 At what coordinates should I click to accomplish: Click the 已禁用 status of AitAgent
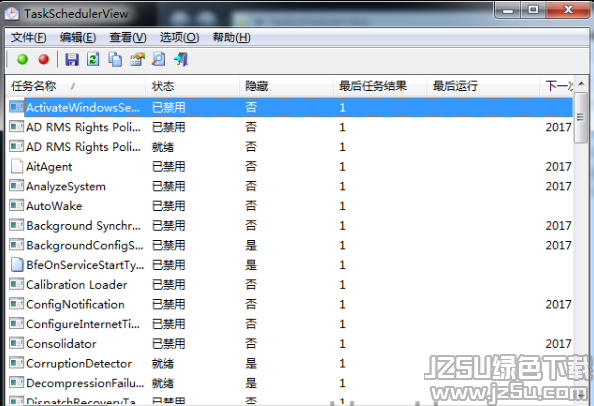pos(169,166)
